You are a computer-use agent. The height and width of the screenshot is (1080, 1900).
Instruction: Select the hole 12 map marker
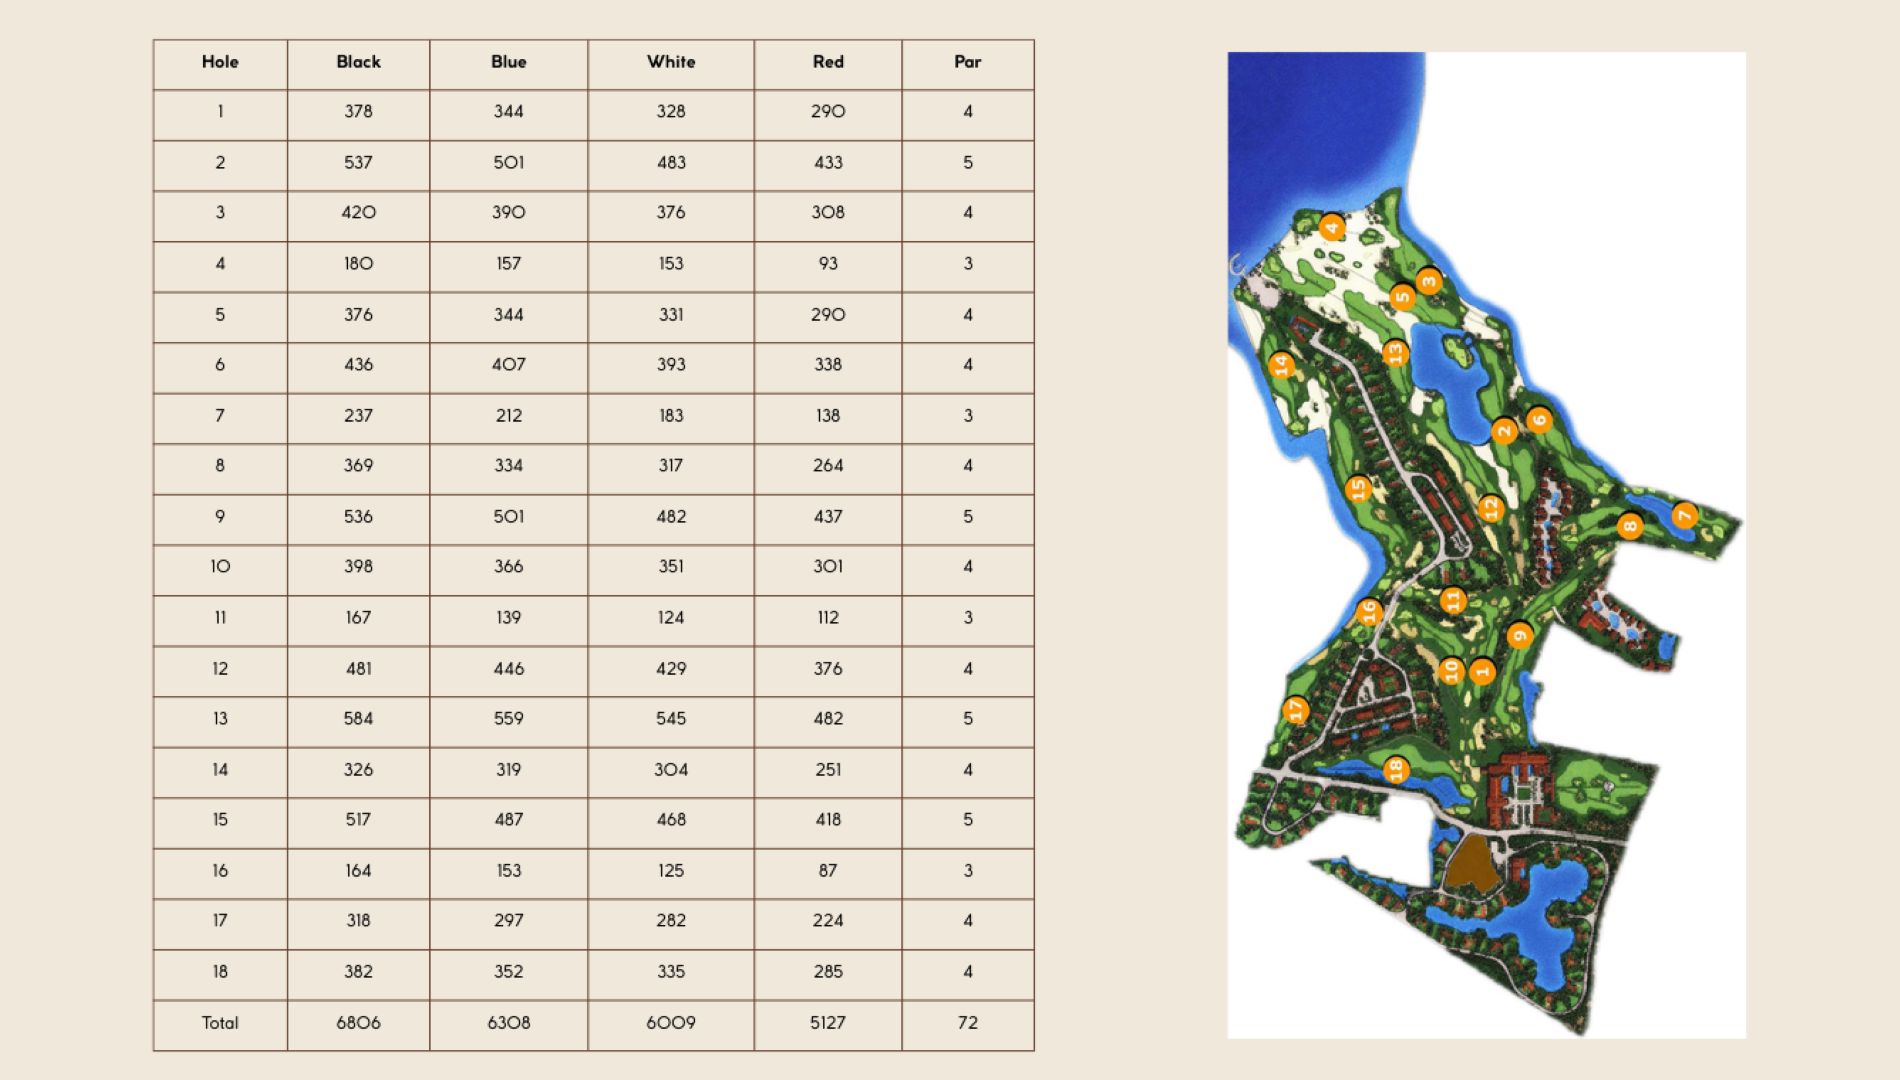point(1490,508)
